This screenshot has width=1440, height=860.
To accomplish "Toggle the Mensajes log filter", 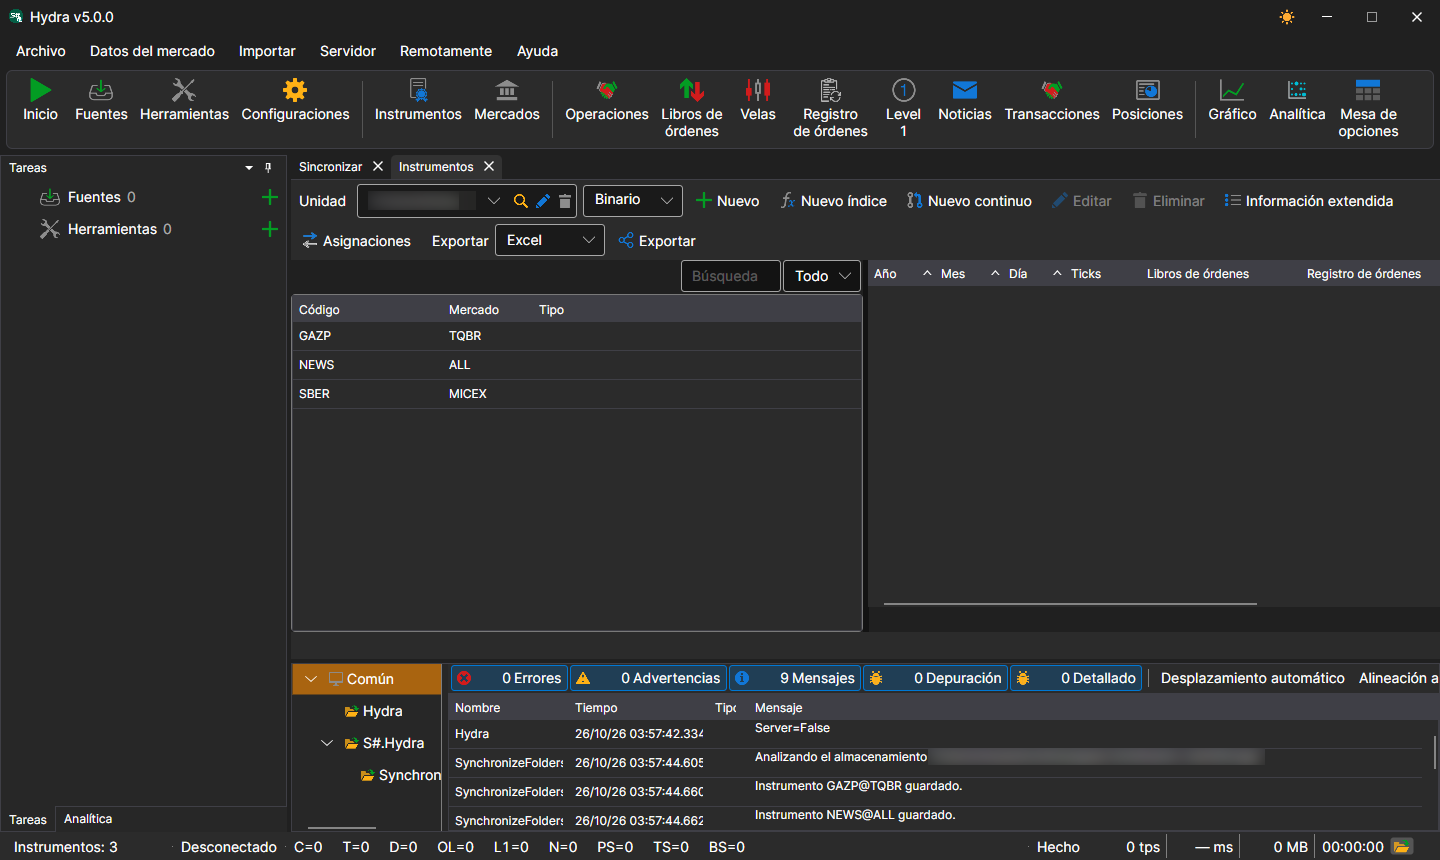I will click(795, 678).
